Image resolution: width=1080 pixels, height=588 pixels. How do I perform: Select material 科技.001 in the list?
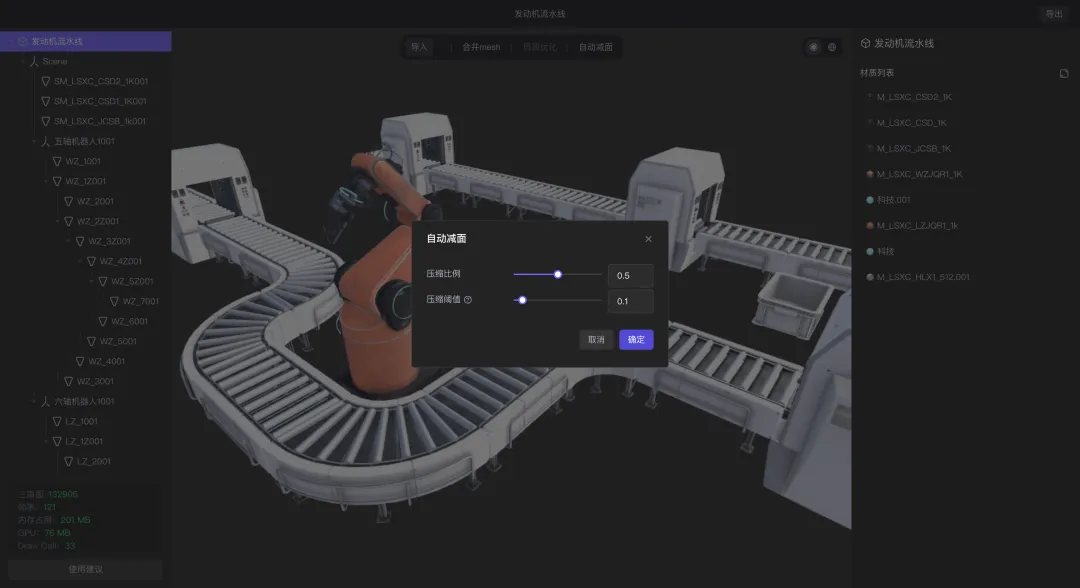(x=893, y=200)
